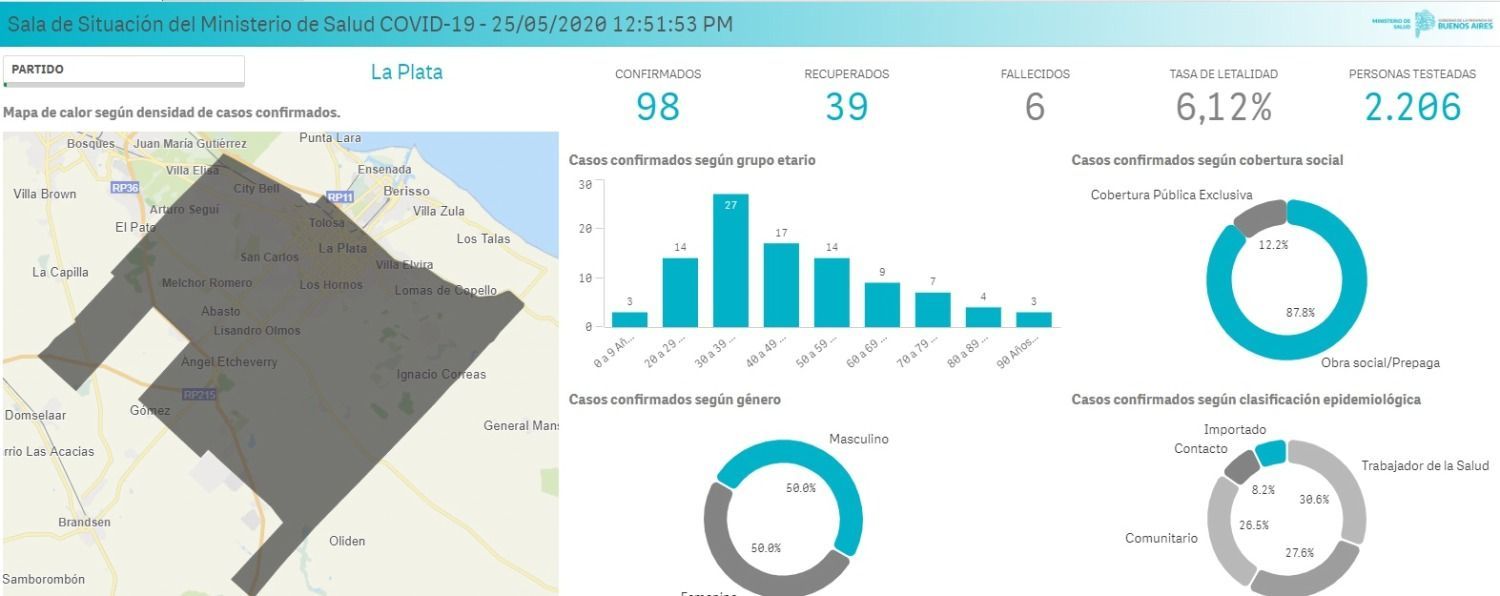Select the Importado segment in epidemiological donut
Viewport: 1500px width, 596px height.
pyautogui.click(x=1270, y=452)
